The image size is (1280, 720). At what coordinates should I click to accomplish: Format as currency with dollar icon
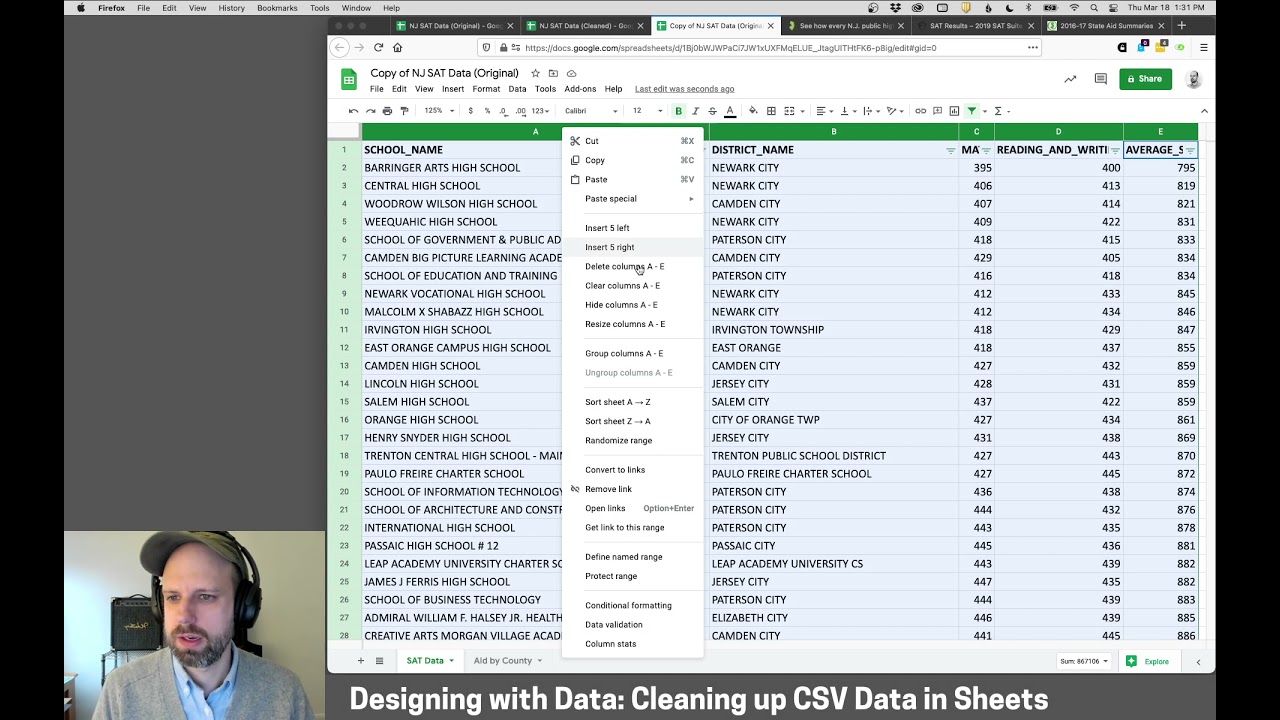click(471, 111)
